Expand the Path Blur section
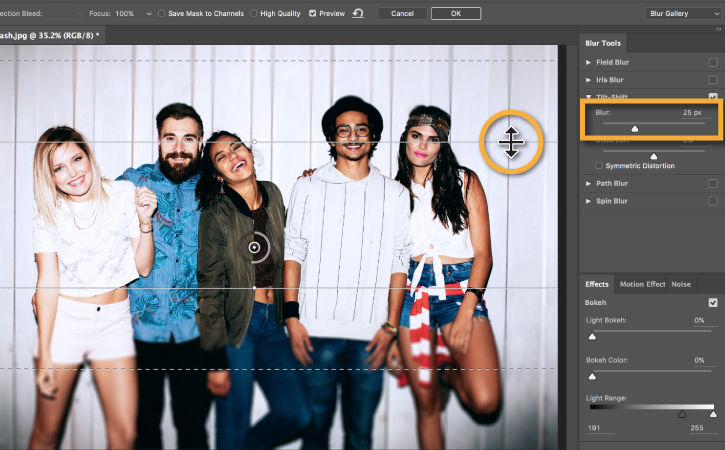The image size is (725, 450). coord(588,183)
